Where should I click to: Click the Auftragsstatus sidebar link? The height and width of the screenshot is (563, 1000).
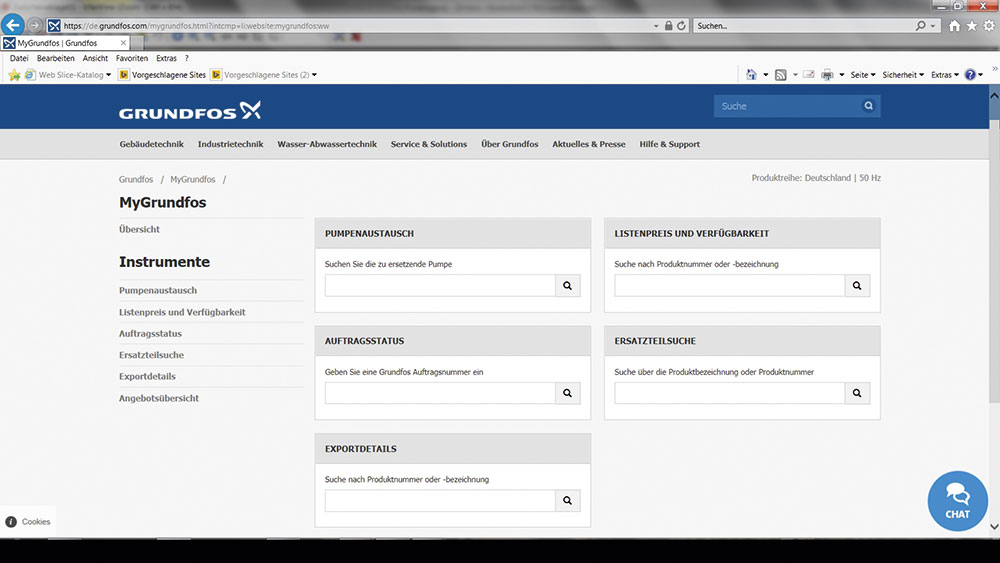click(x=150, y=333)
